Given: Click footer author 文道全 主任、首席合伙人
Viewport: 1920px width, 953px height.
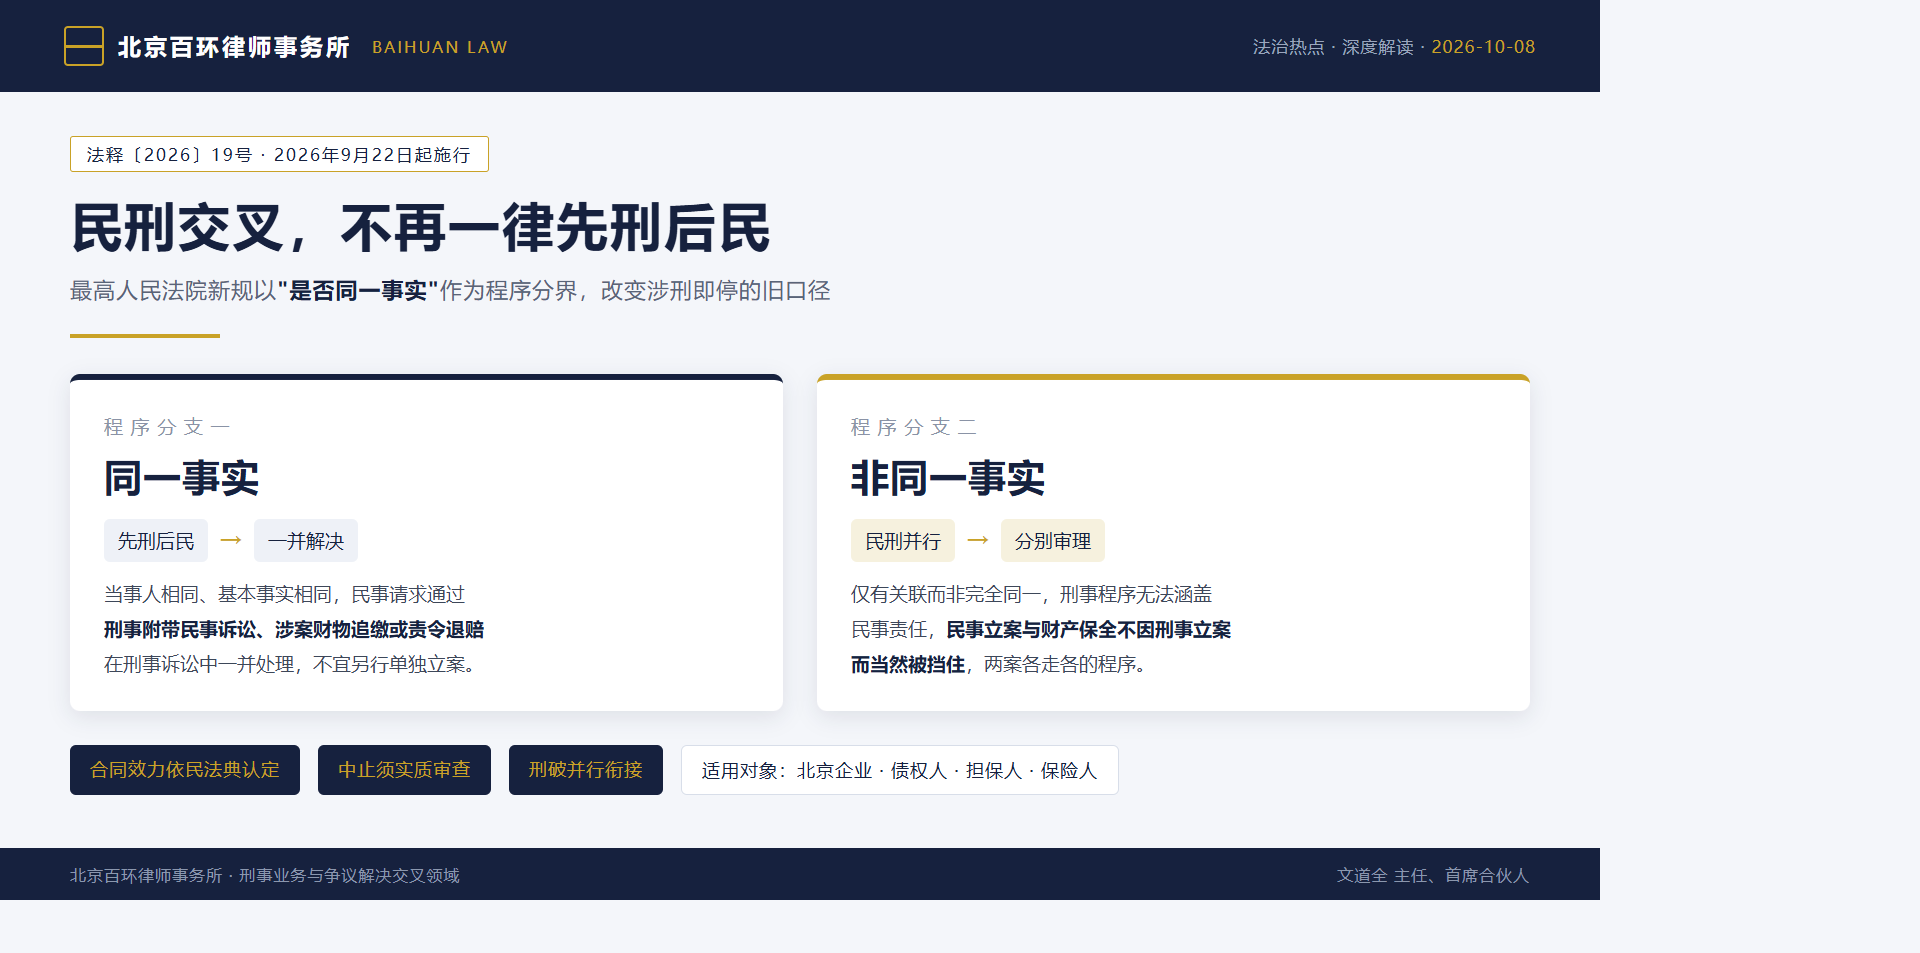Looking at the screenshot, I should 1433,876.
